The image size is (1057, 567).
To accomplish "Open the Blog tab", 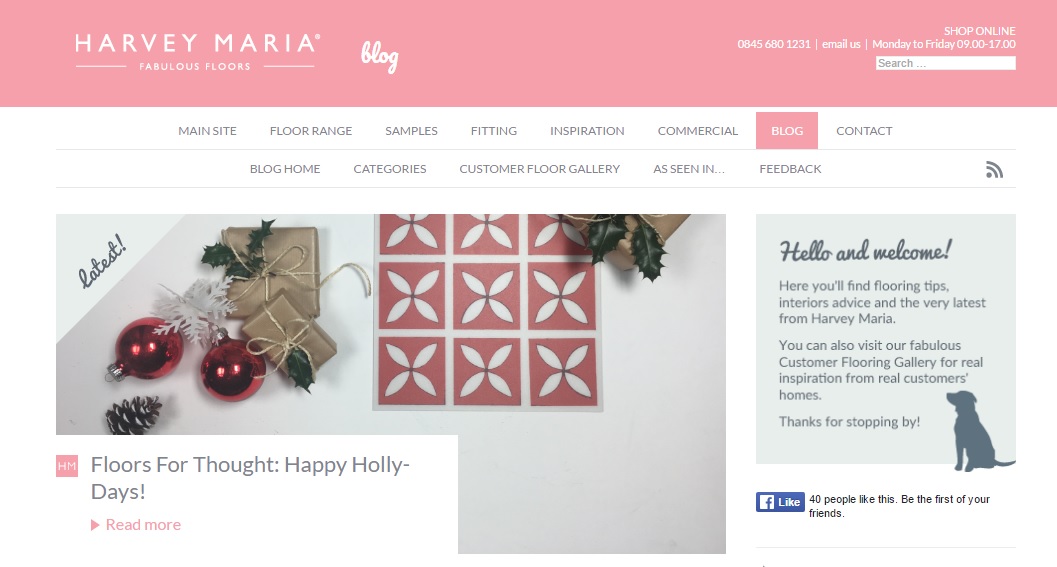I will (787, 131).
